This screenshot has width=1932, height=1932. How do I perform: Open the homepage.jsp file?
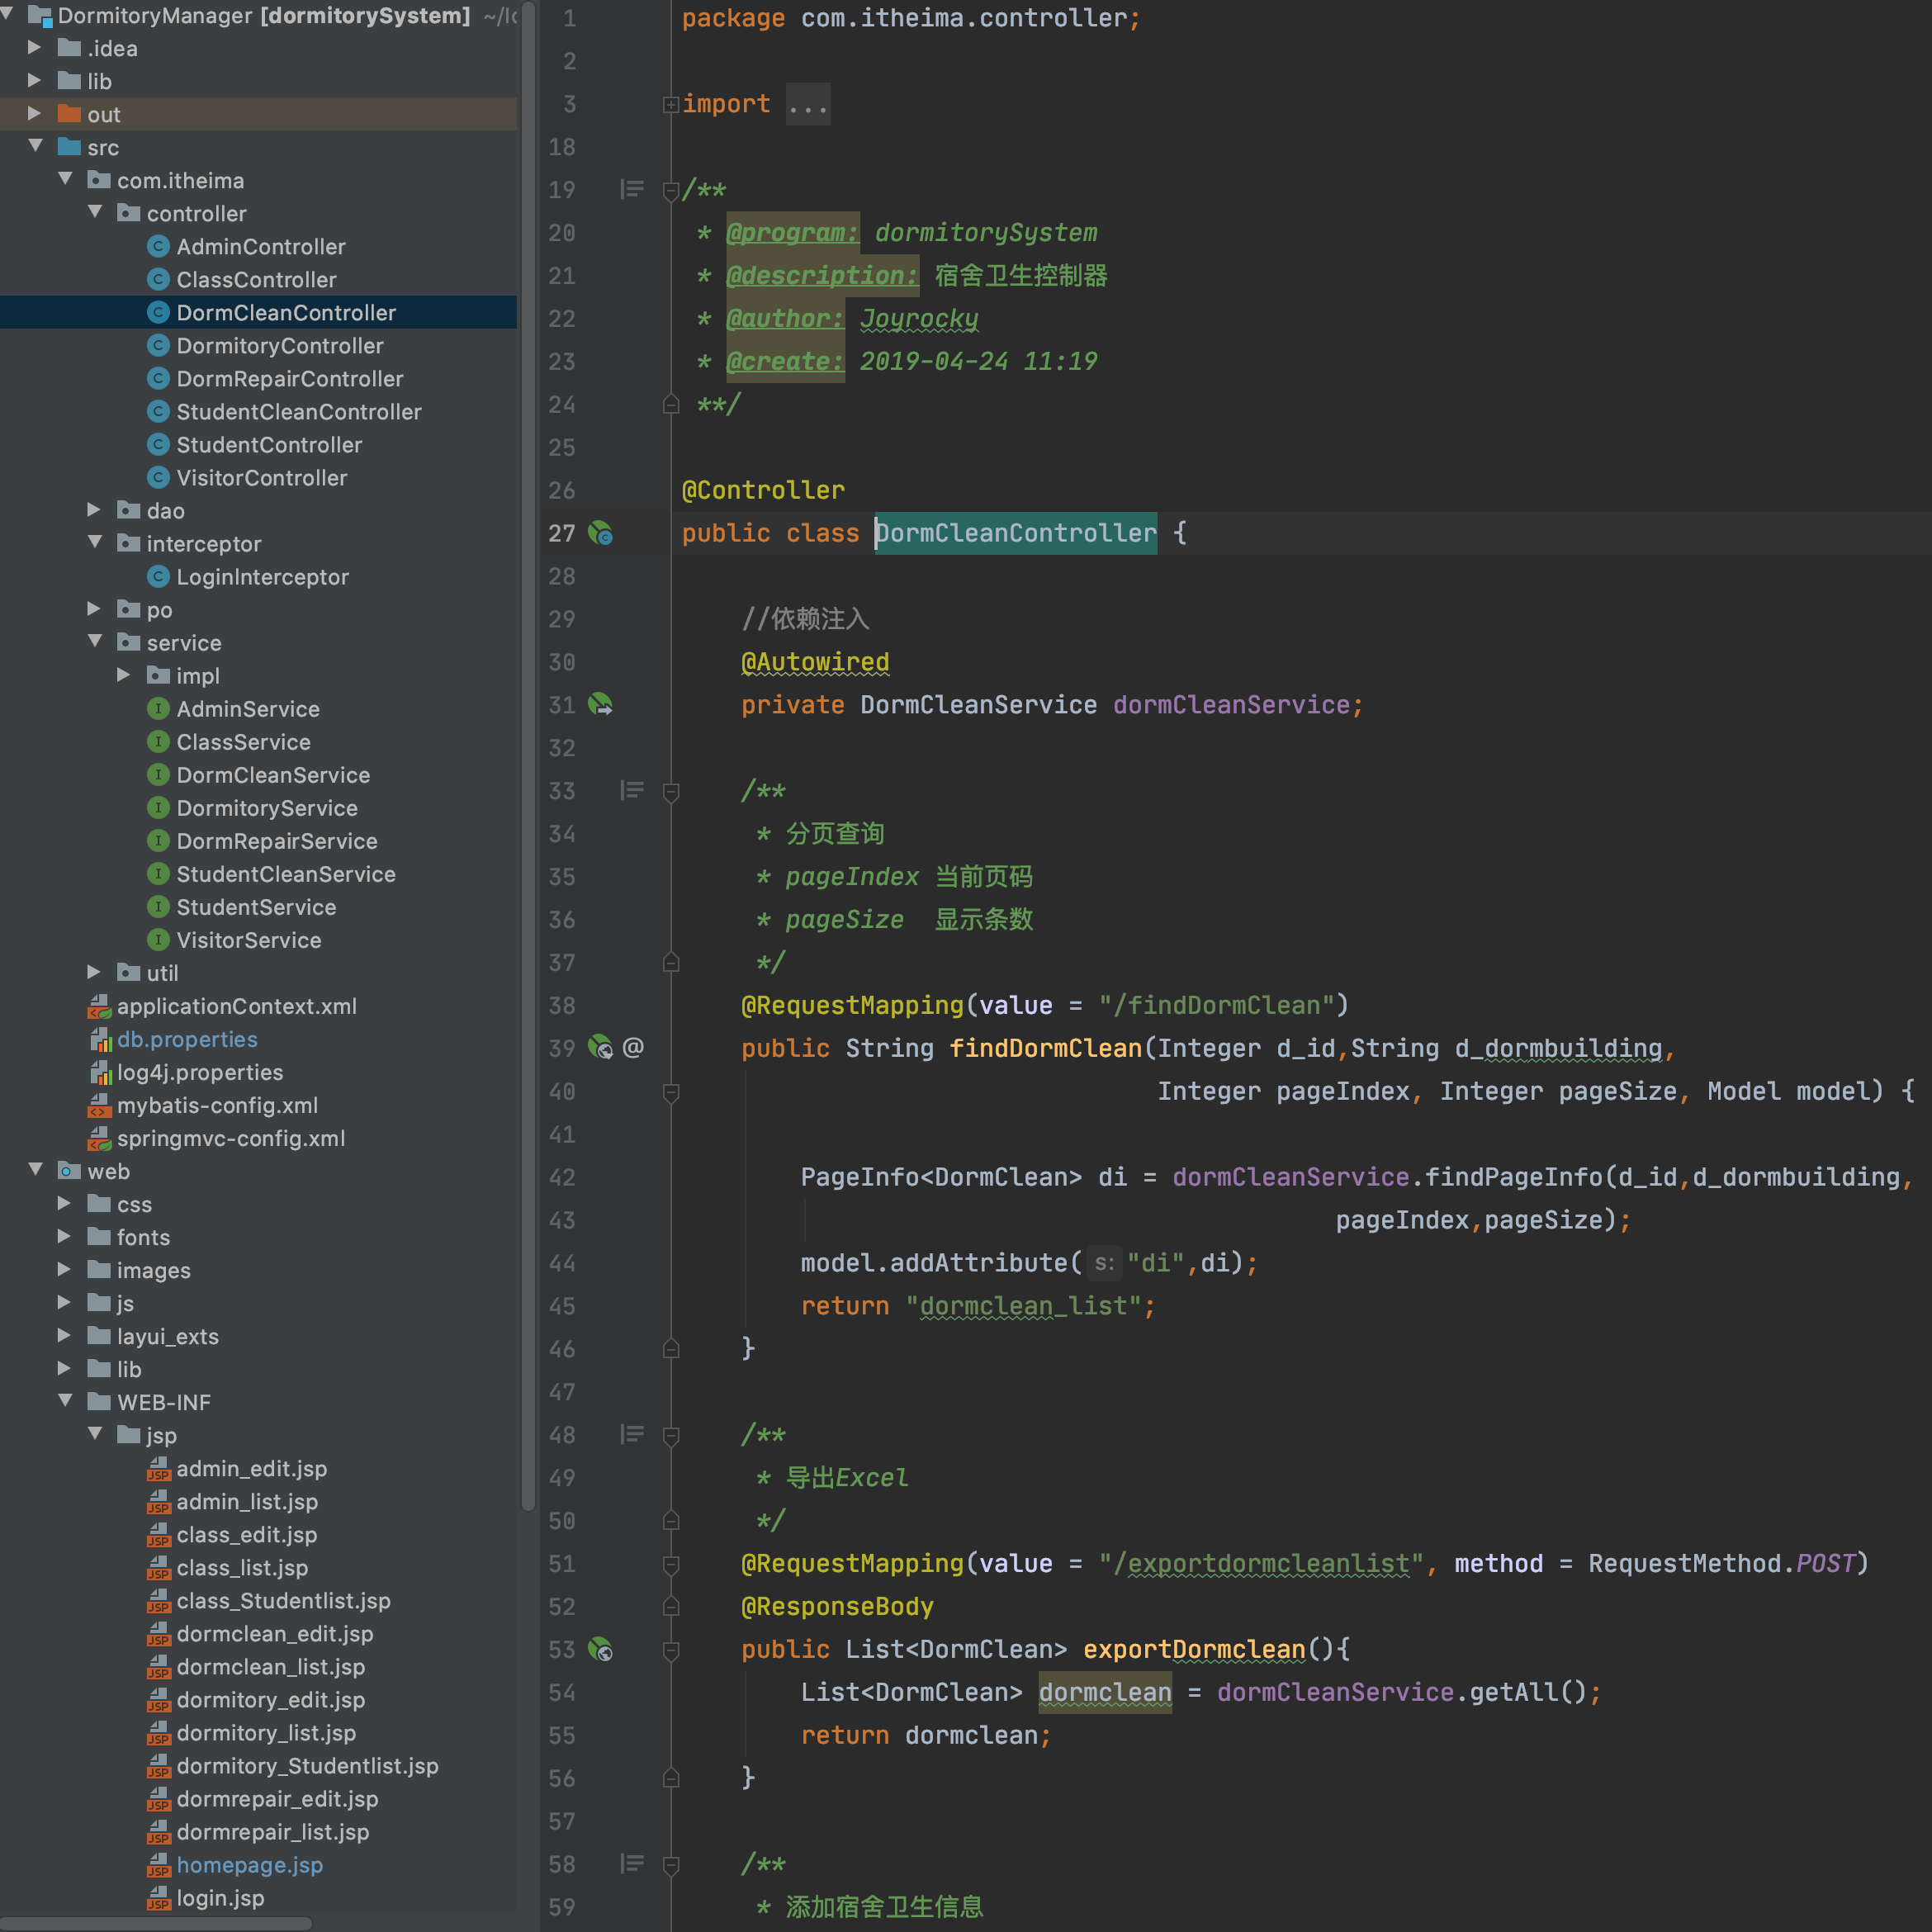point(249,1865)
